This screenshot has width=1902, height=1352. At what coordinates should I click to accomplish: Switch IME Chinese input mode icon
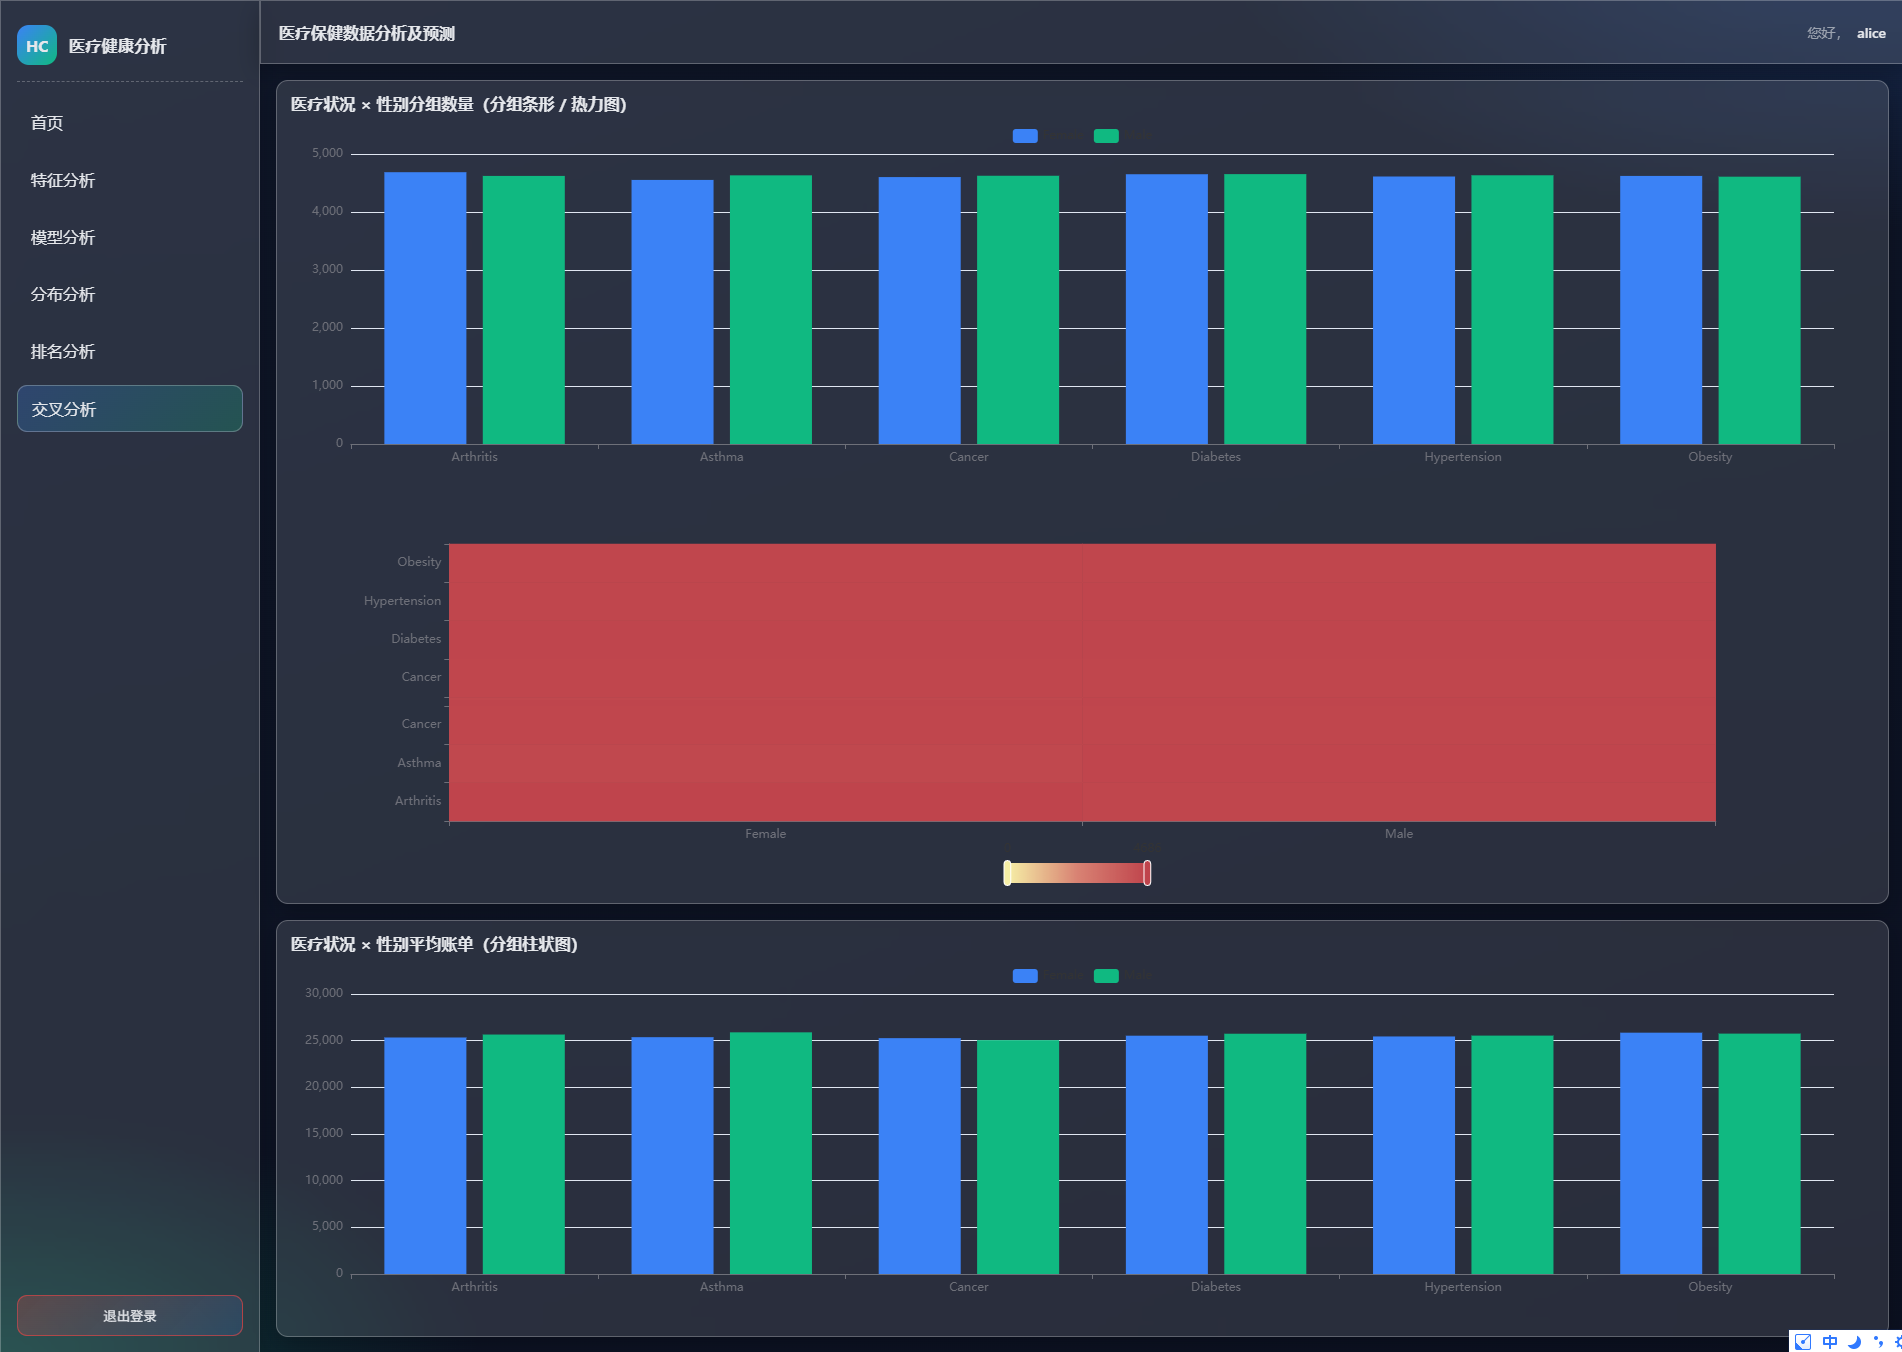(x=1830, y=1342)
